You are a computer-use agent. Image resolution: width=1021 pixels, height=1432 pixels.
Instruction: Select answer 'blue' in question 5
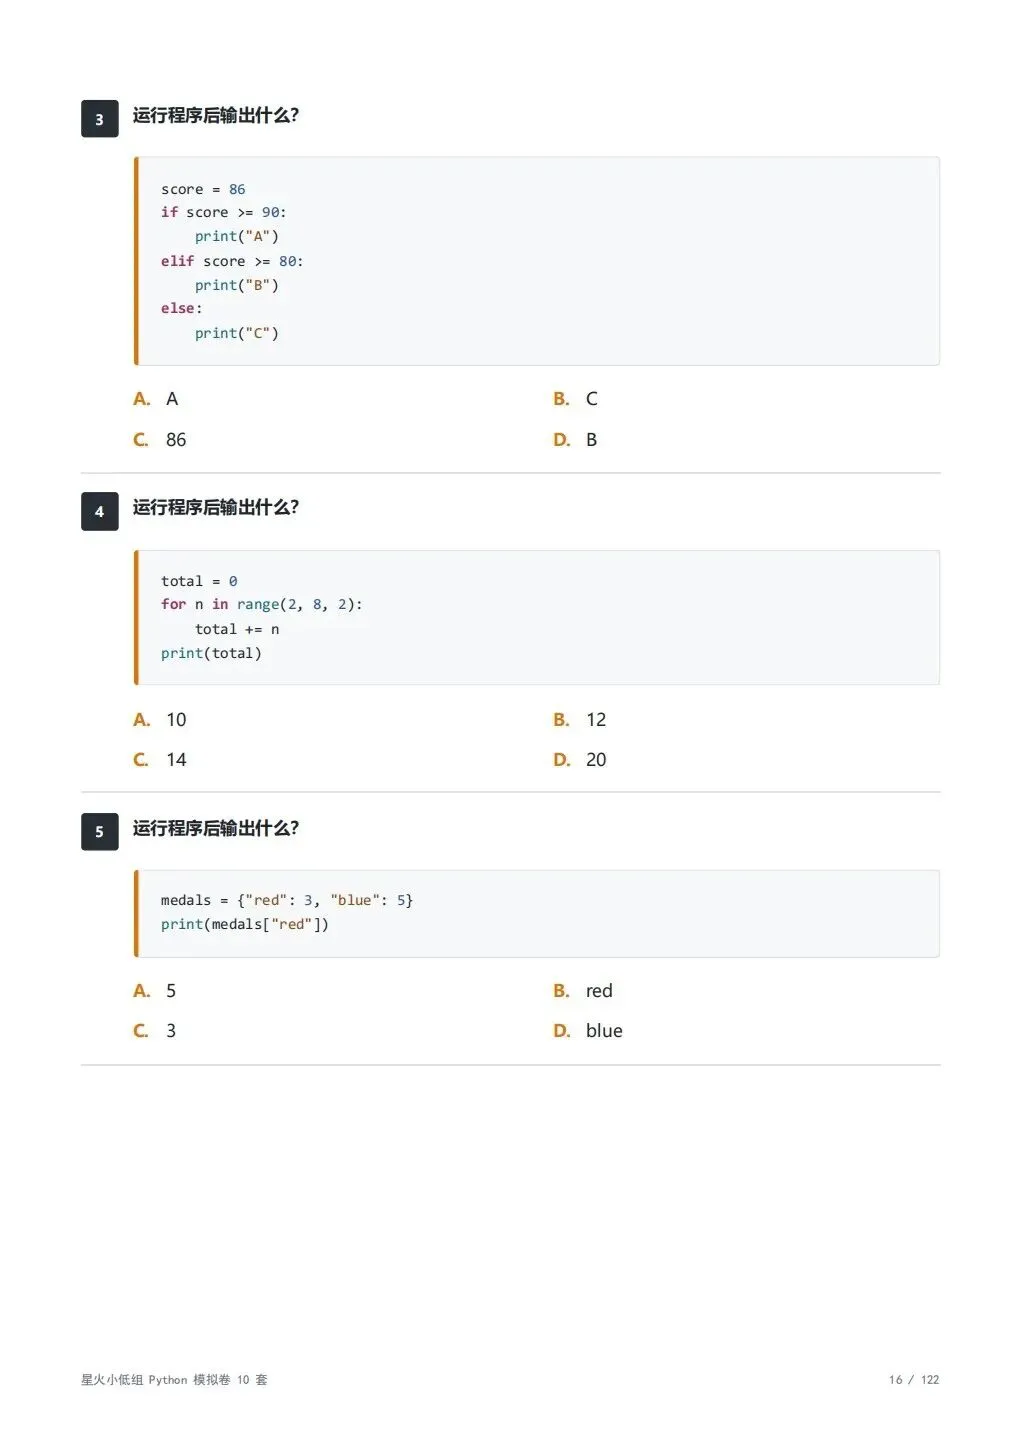pos(588,1031)
